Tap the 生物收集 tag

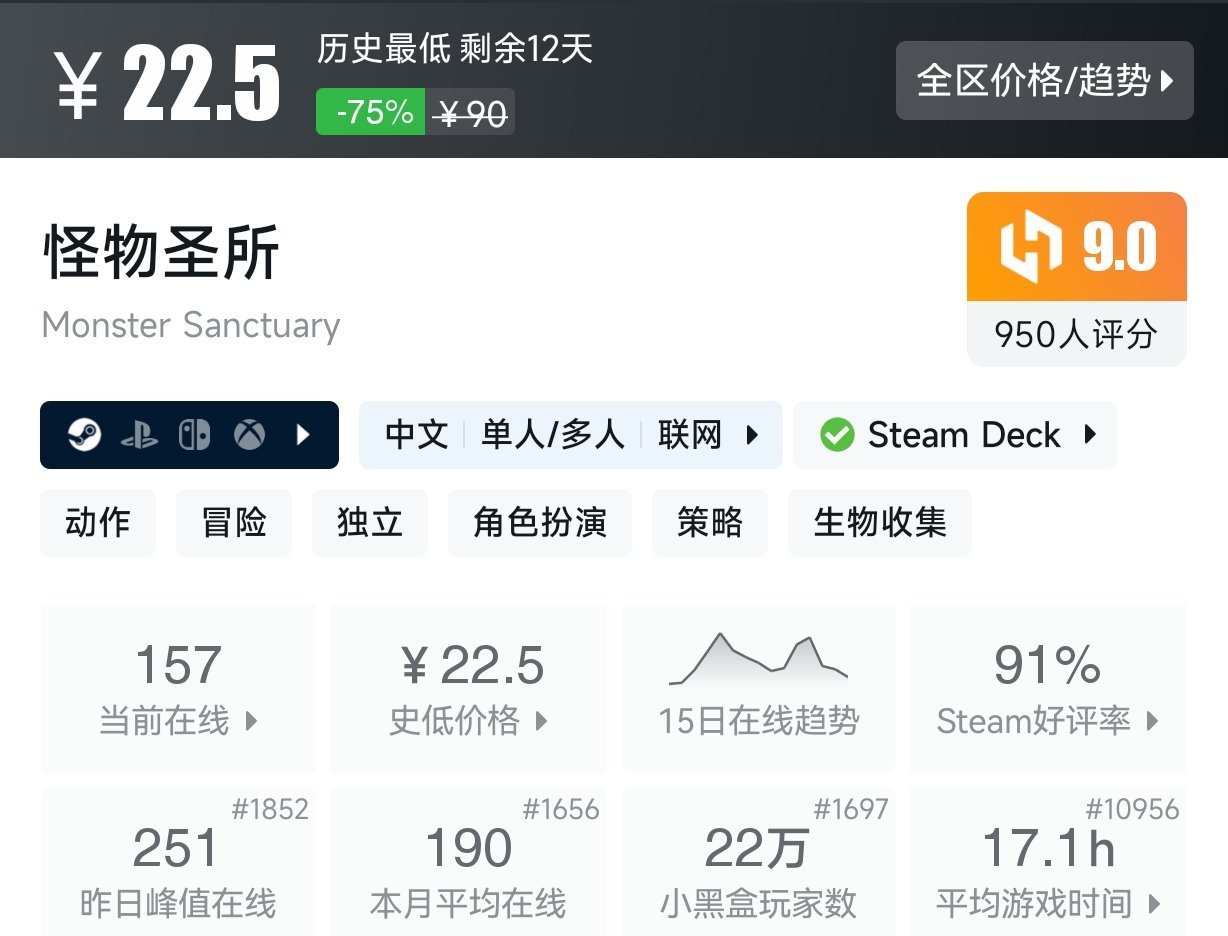click(x=880, y=522)
